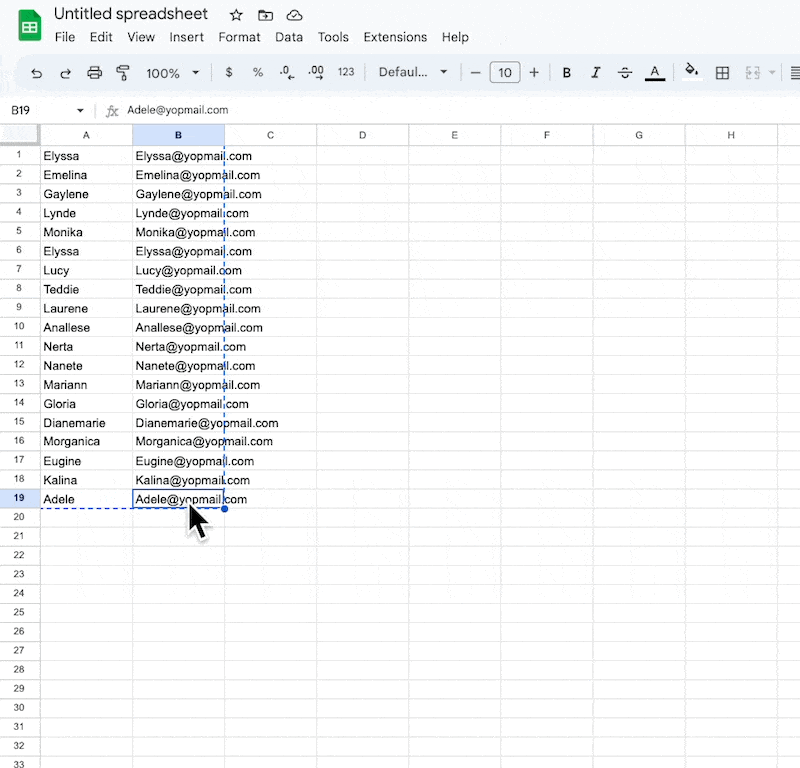Viewport: 800px width, 768px height.
Task: Select cell containing Dianemarie name
Action: point(86,423)
